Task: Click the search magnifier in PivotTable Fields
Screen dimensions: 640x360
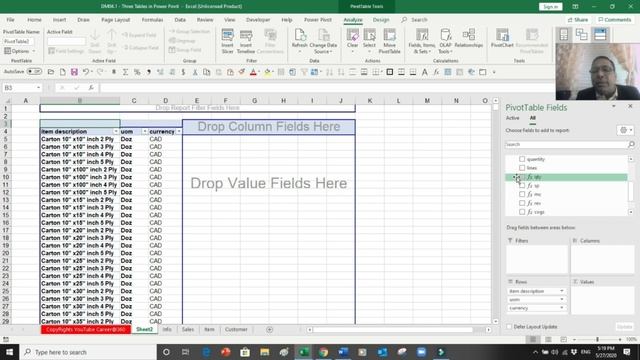Action: click(x=631, y=144)
